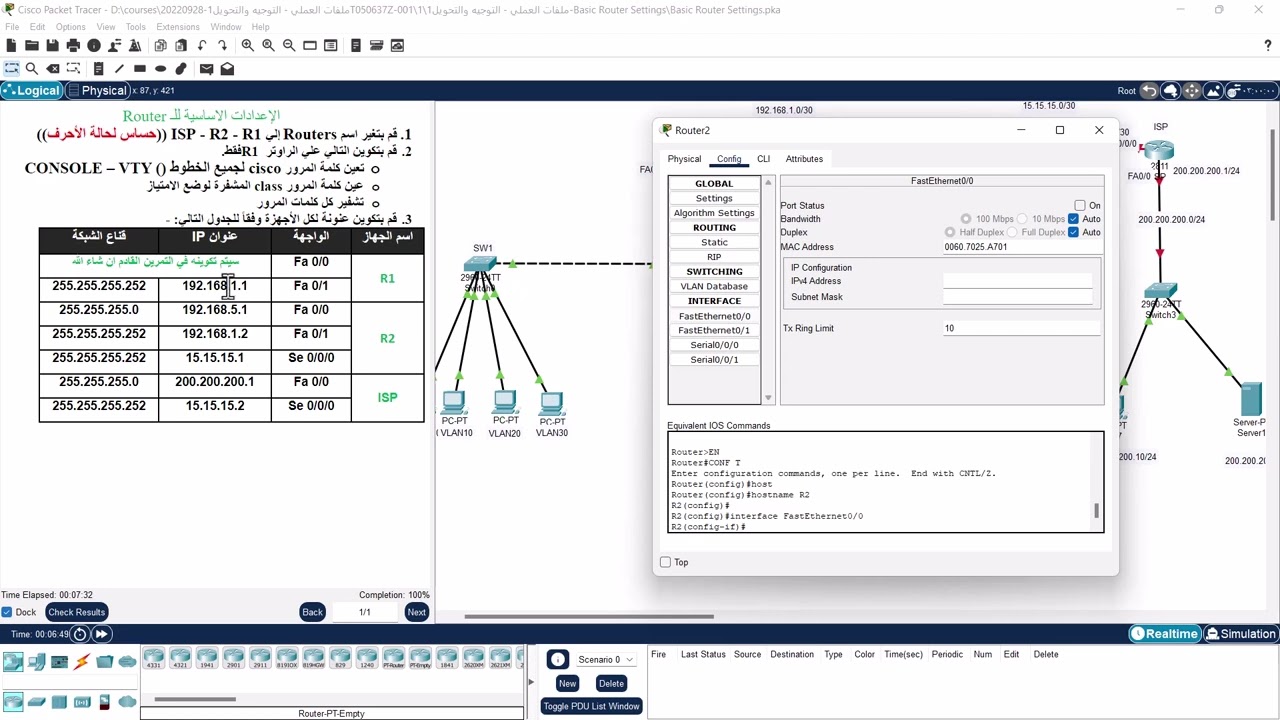Screen dimensions: 1280x720
Task: Switch to the Physical tab in Router2
Action: [684, 159]
